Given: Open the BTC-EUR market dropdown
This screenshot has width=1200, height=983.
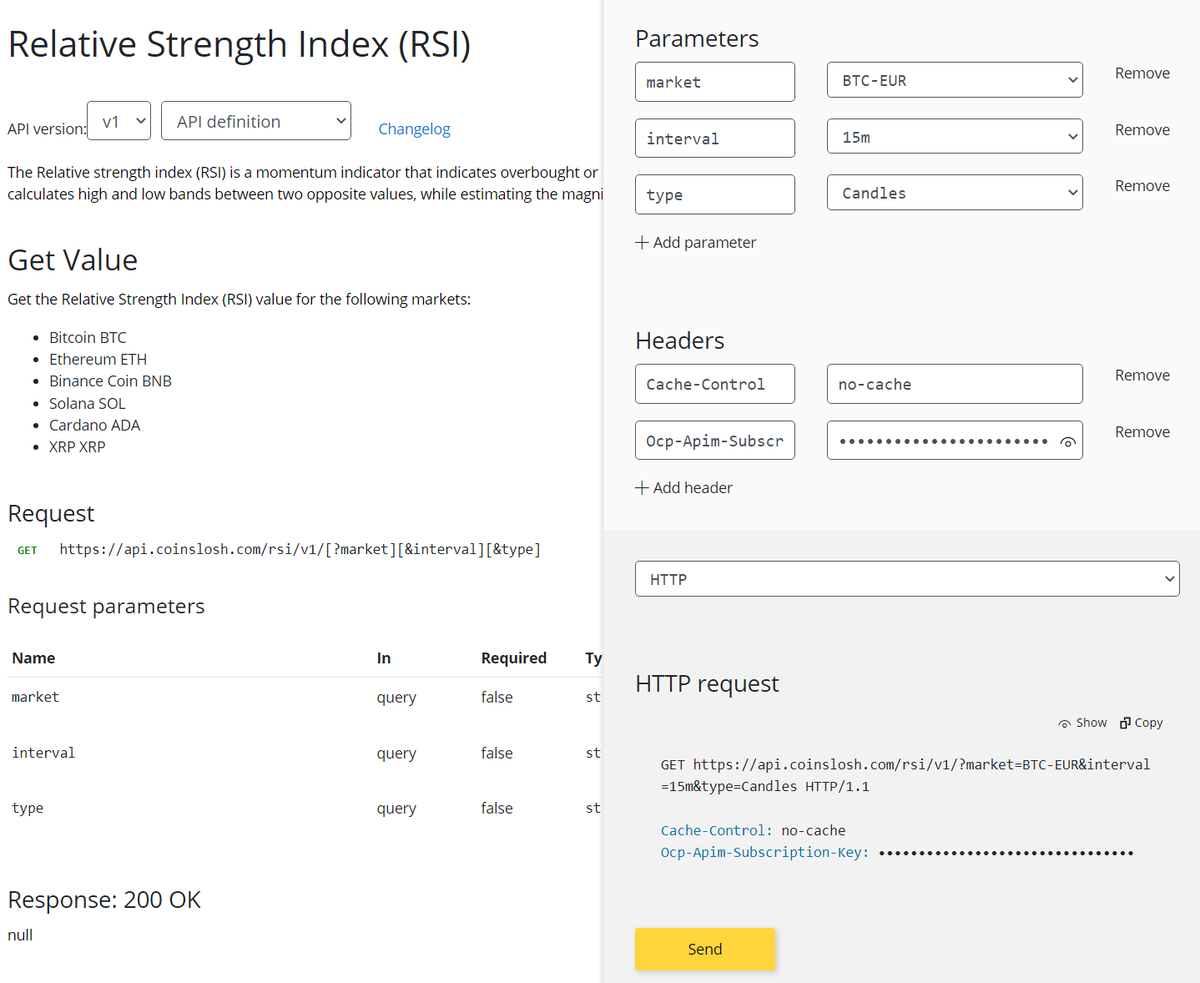Looking at the screenshot, I should [955, 81].
